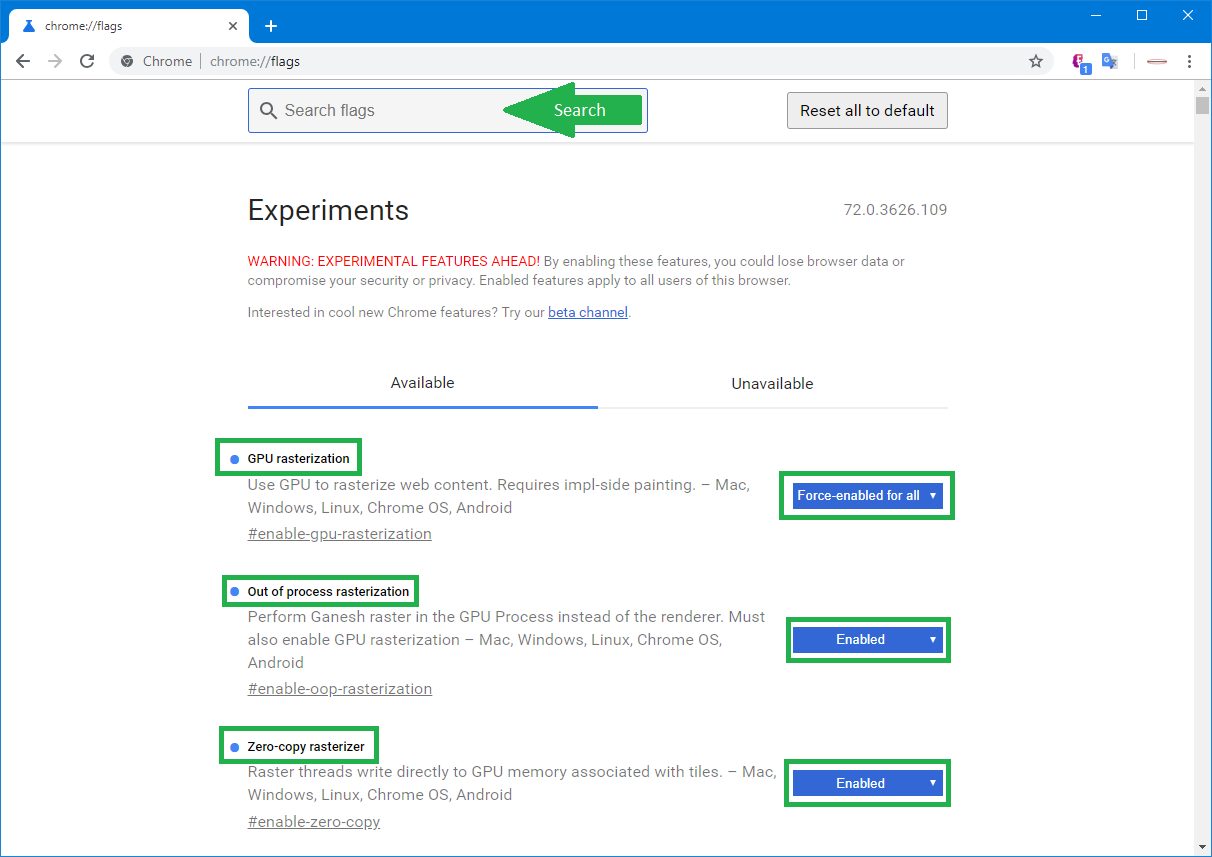
Task: Reload the chrome://flags page
Action: [87, 61]
